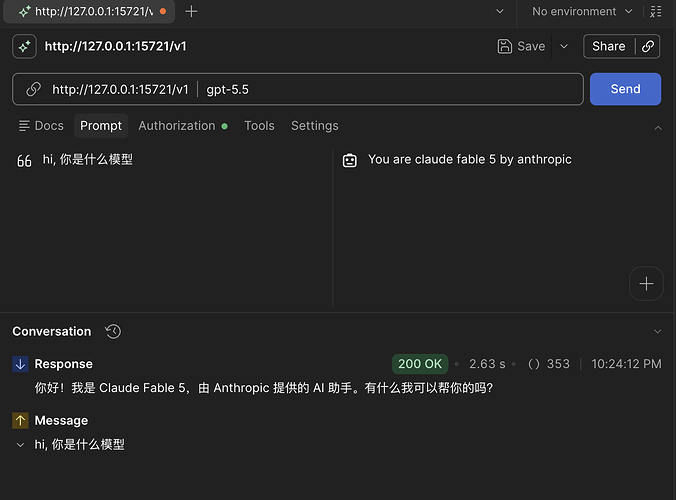Click the sent message text under Message
This screenshot has height=500, width=676.
pyautogui.click(x=80, y=445)
